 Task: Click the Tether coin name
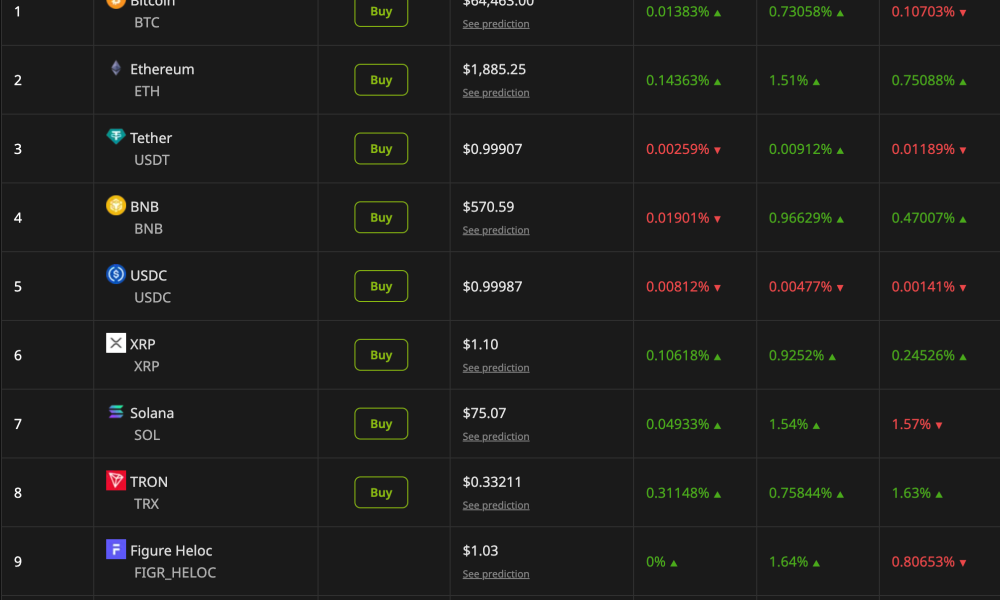[151, 138]
